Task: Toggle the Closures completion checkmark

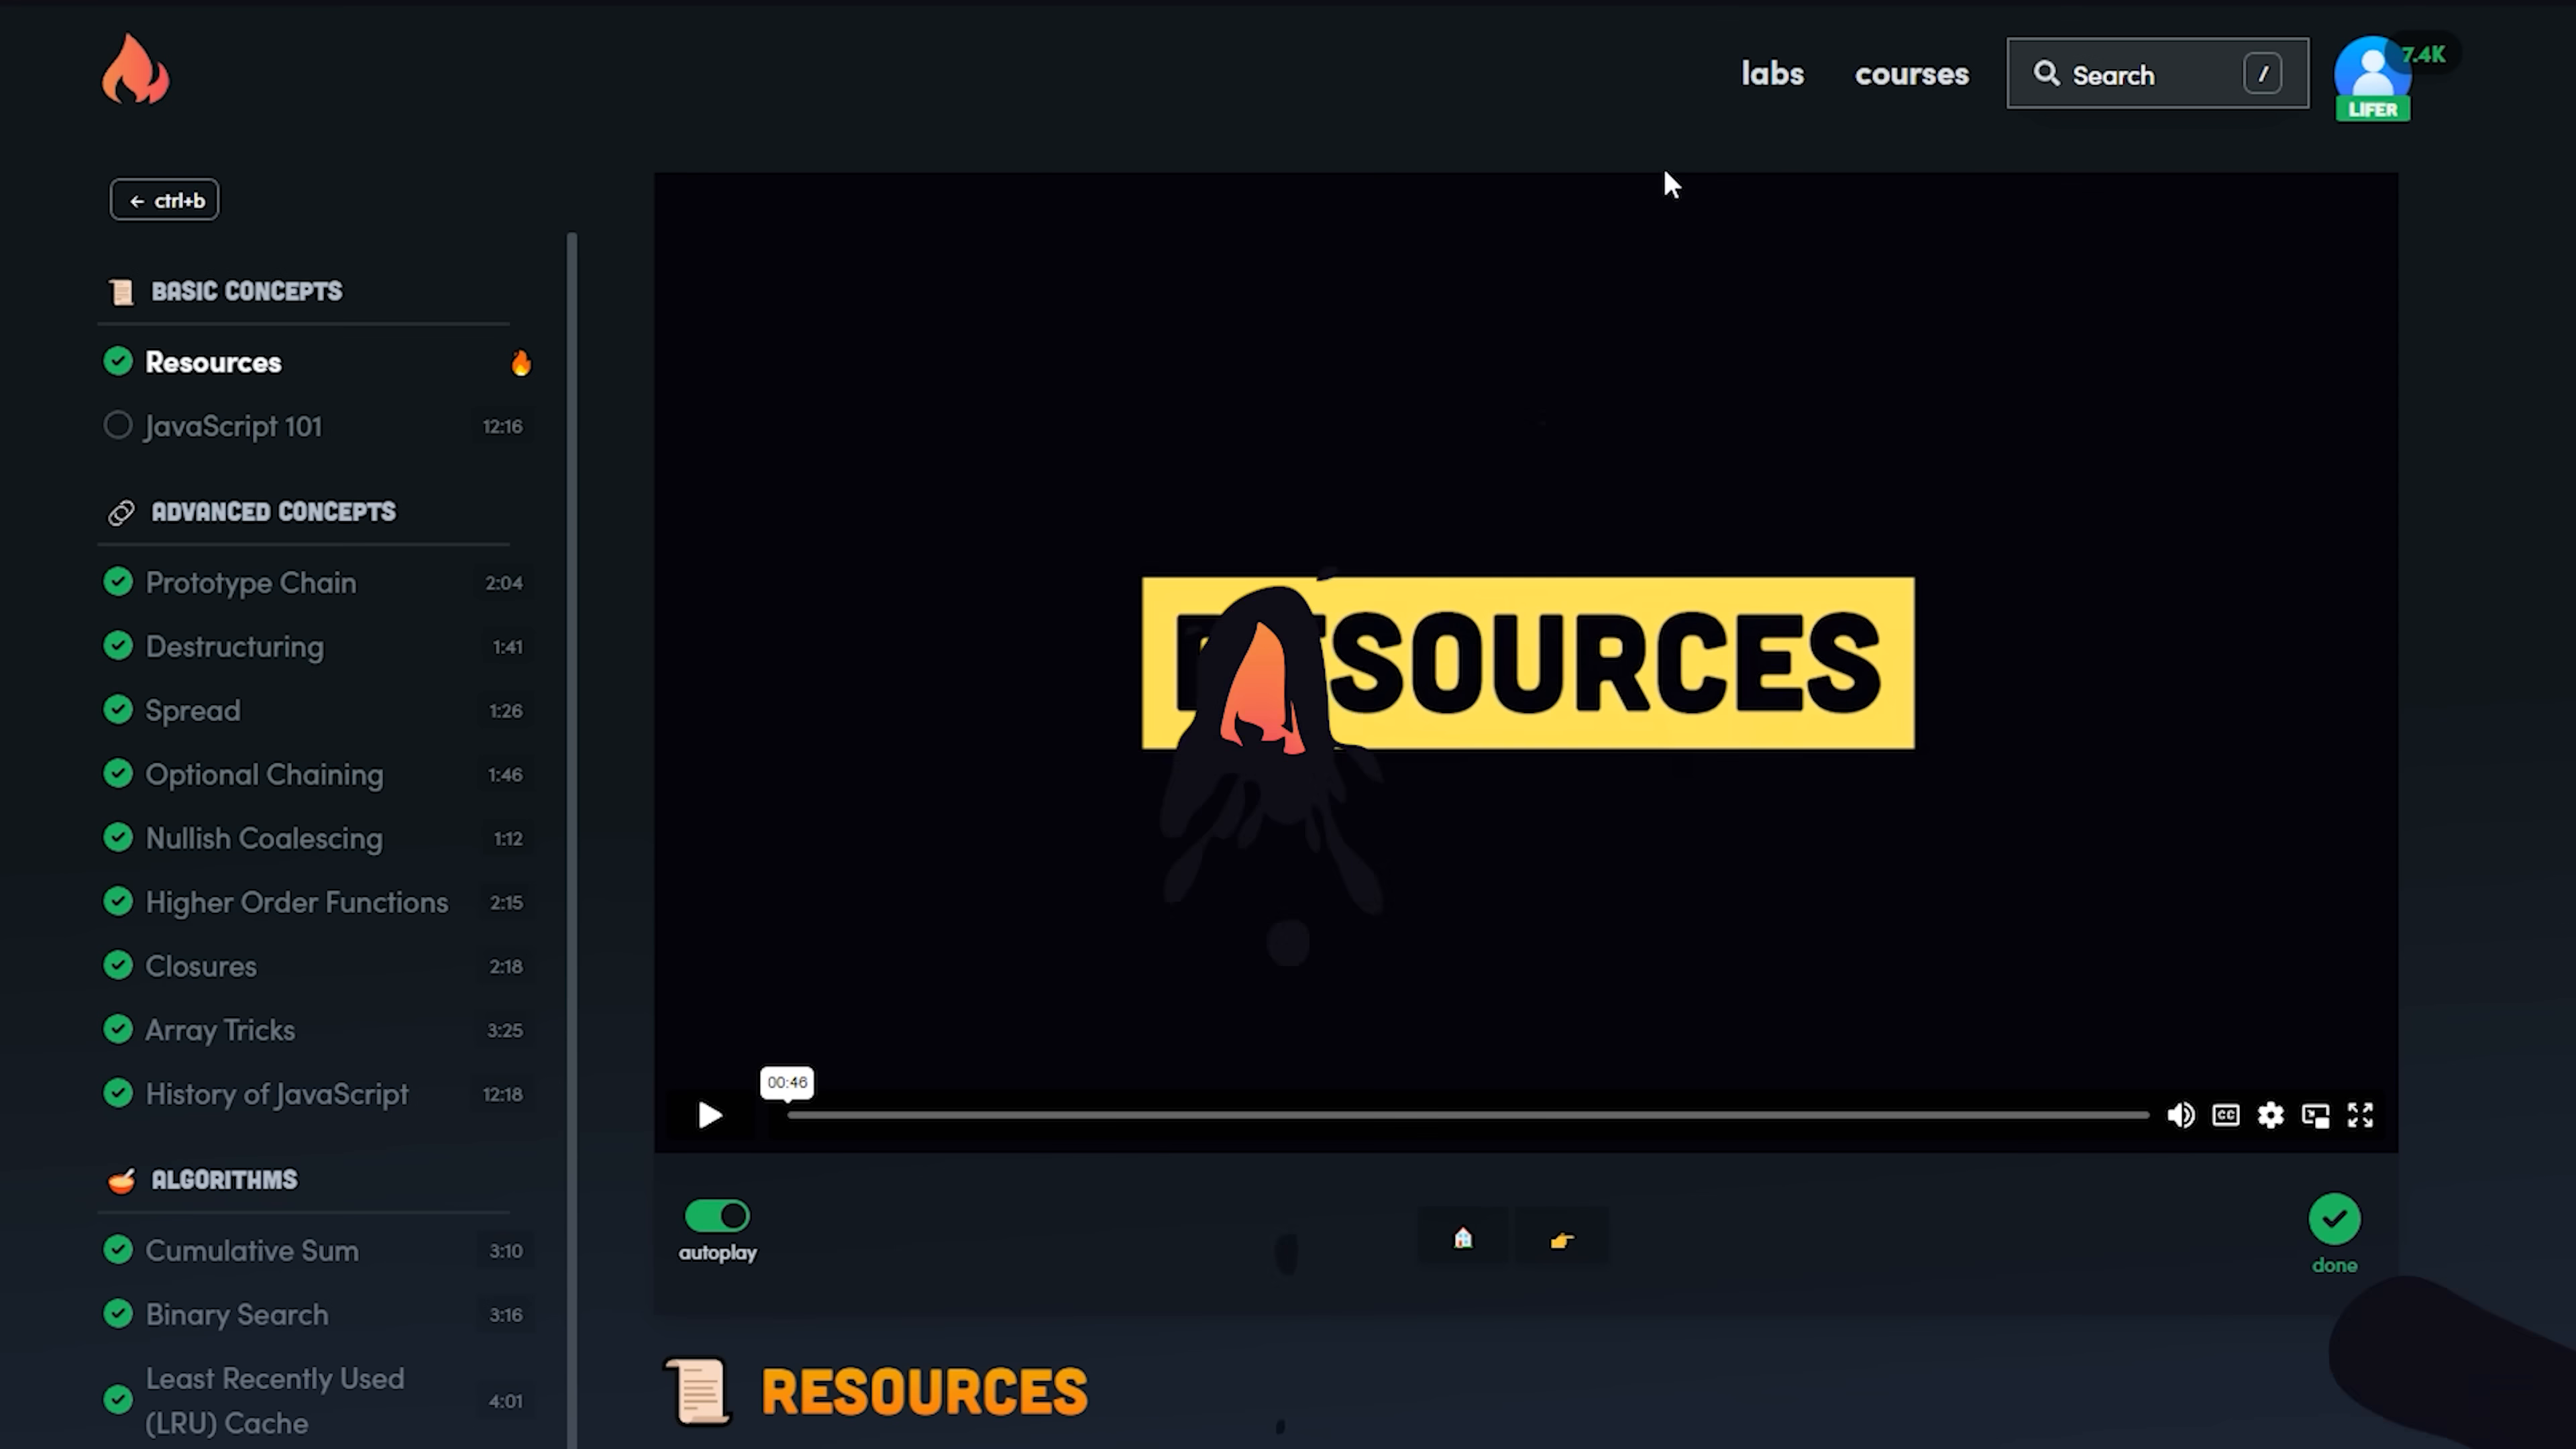Action: tap(118, 965)
